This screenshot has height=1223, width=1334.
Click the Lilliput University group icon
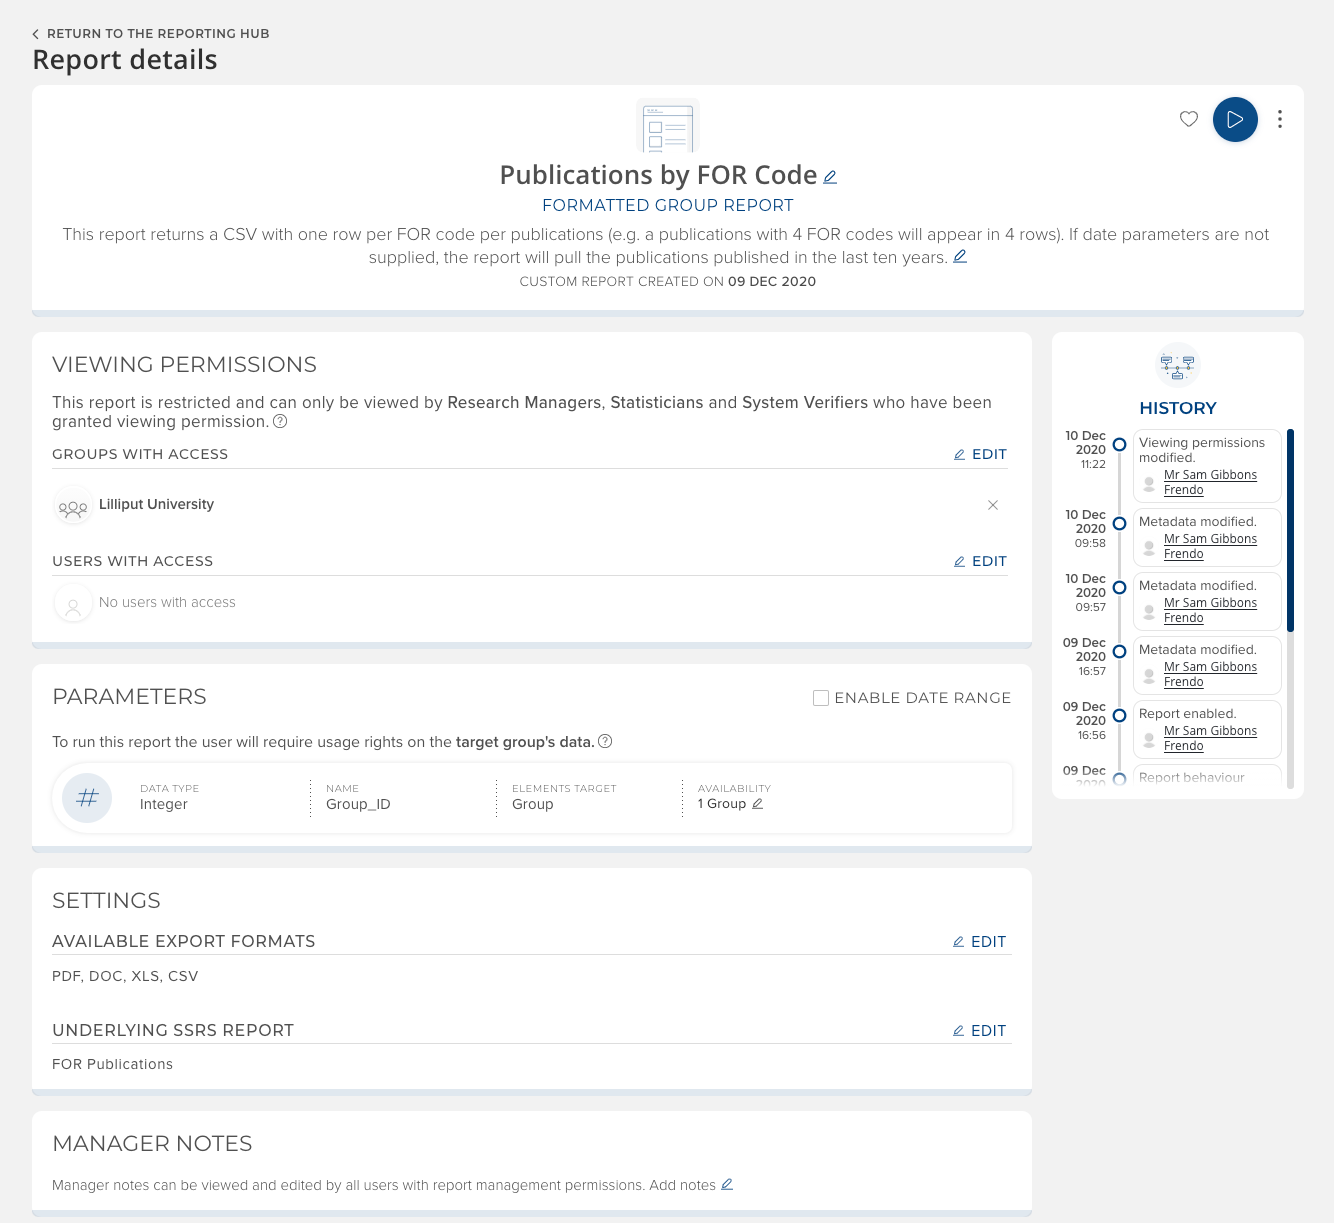coord(73,506)
